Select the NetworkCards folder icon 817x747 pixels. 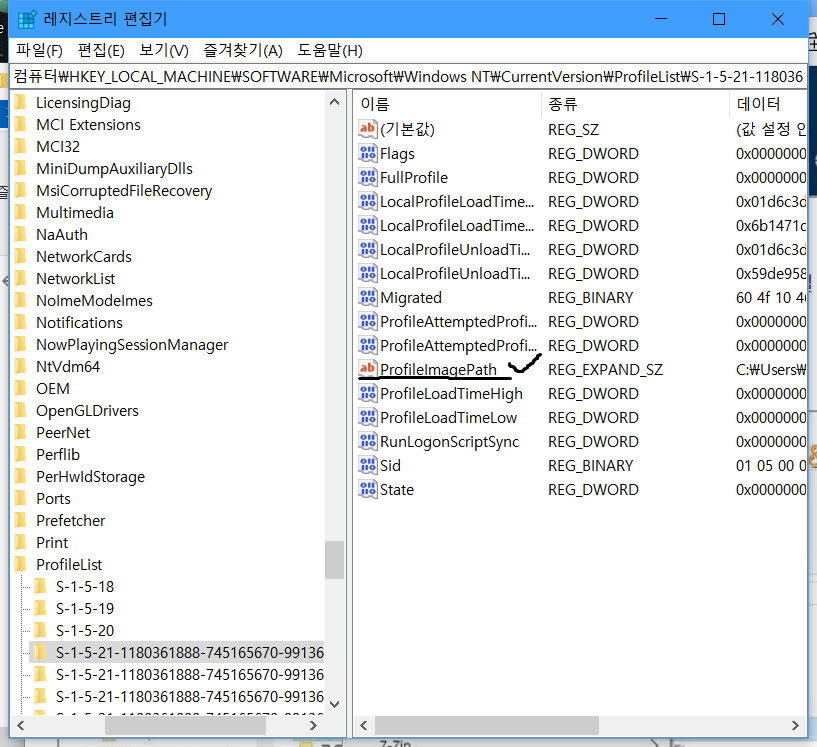point(21,256)
